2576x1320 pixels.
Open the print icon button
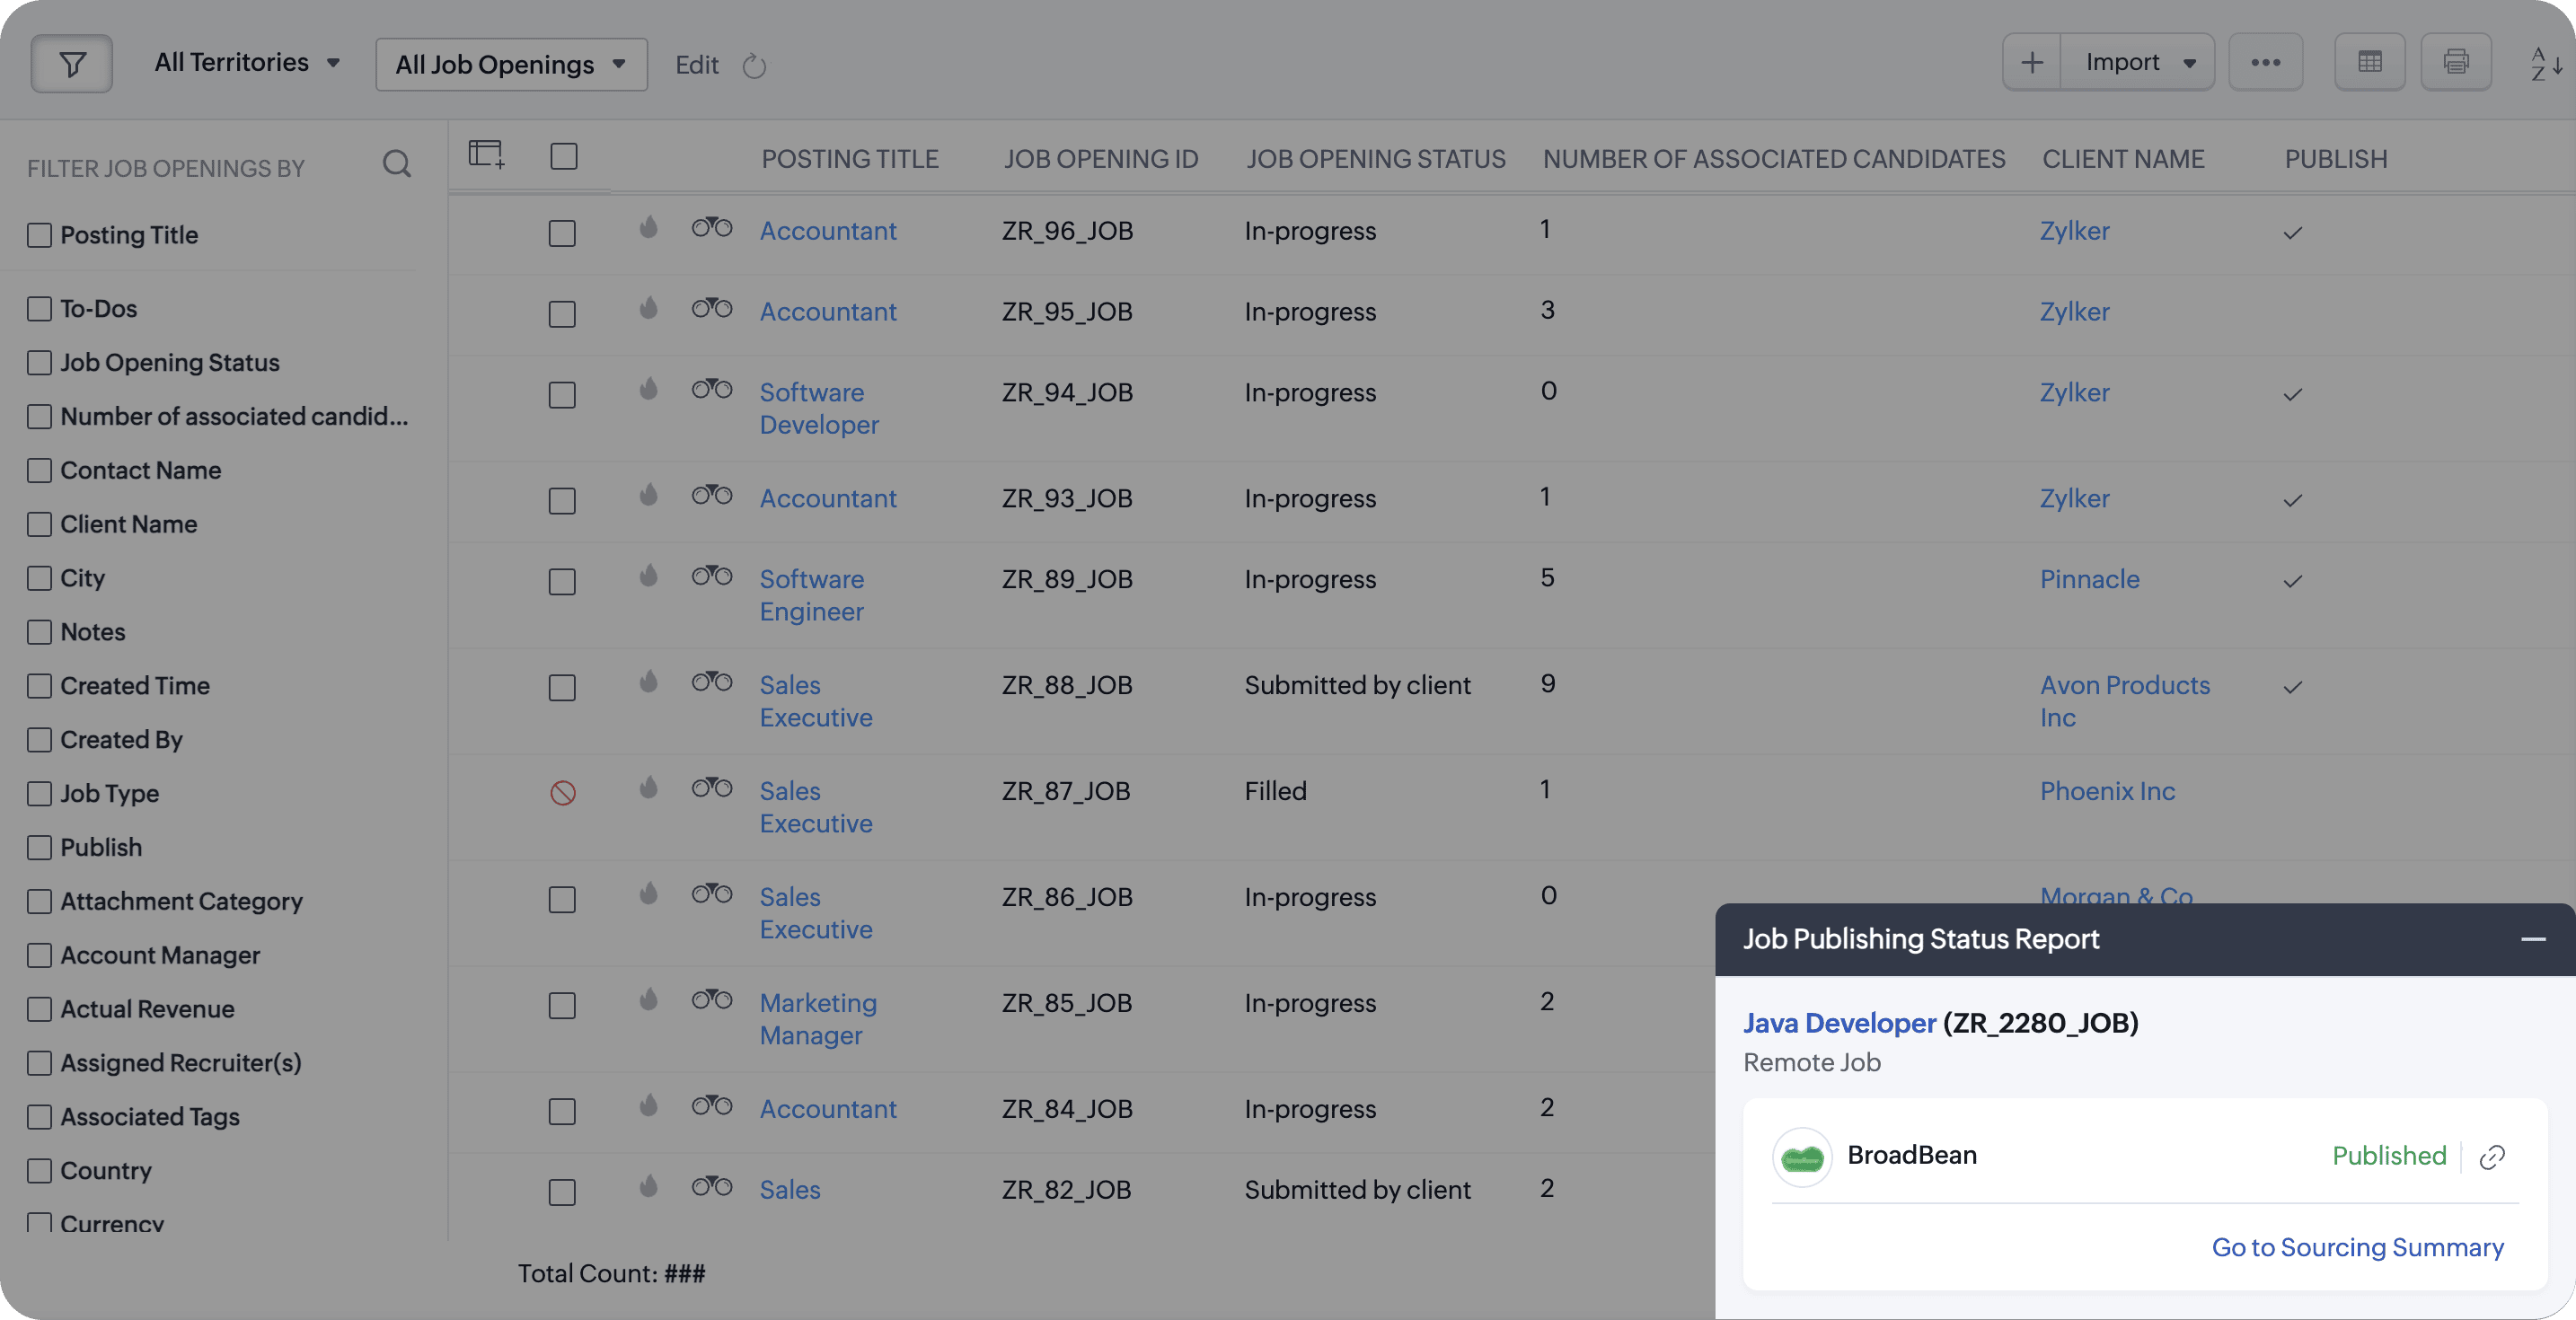(x=2455, y=62)
